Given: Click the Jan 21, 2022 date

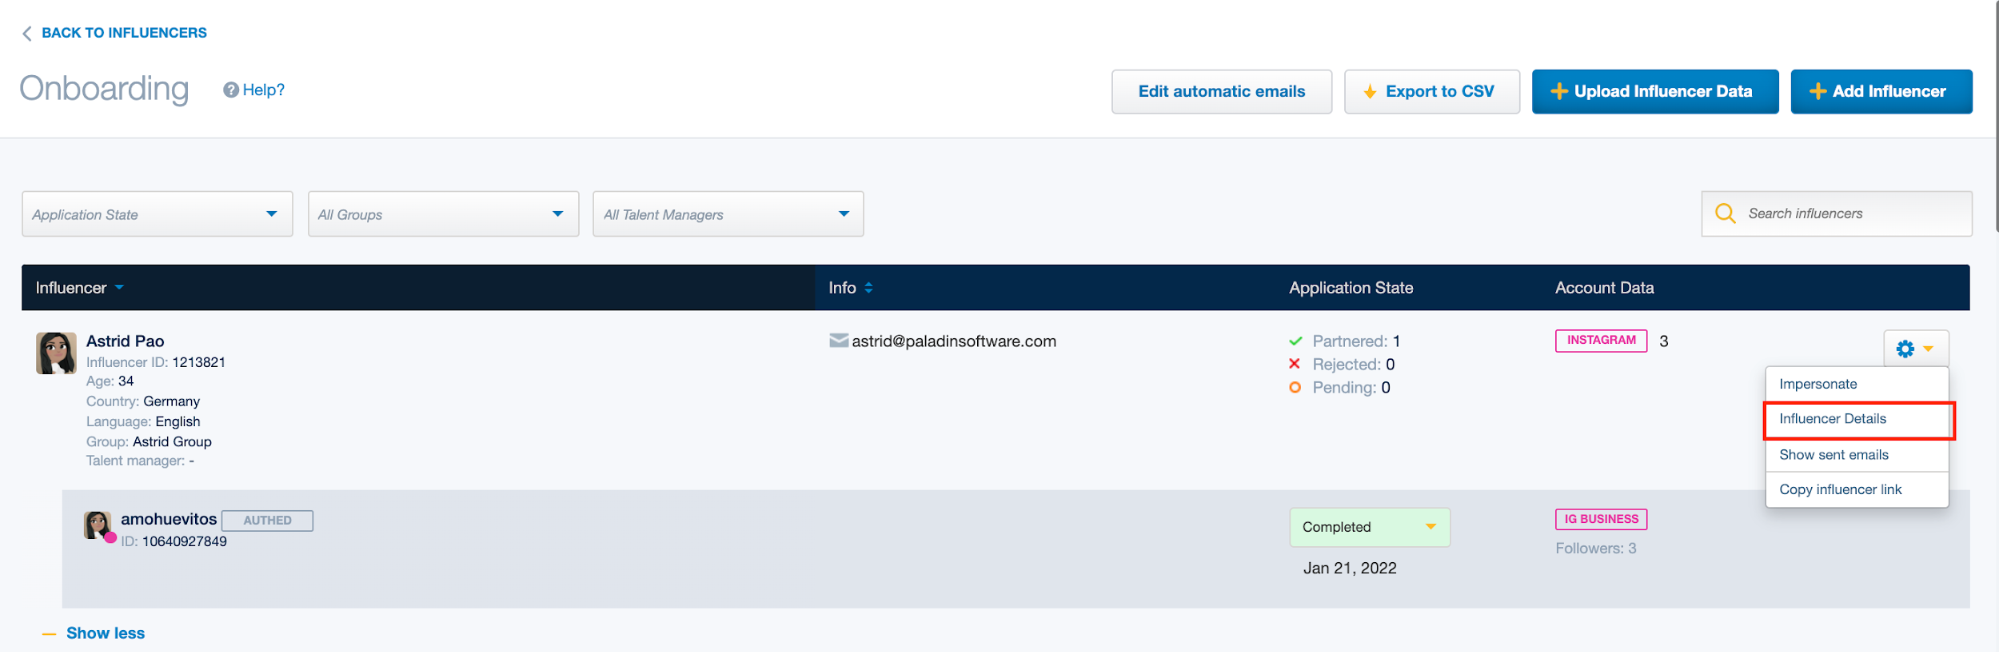Looking at the screenshot, I should 1350,568.
